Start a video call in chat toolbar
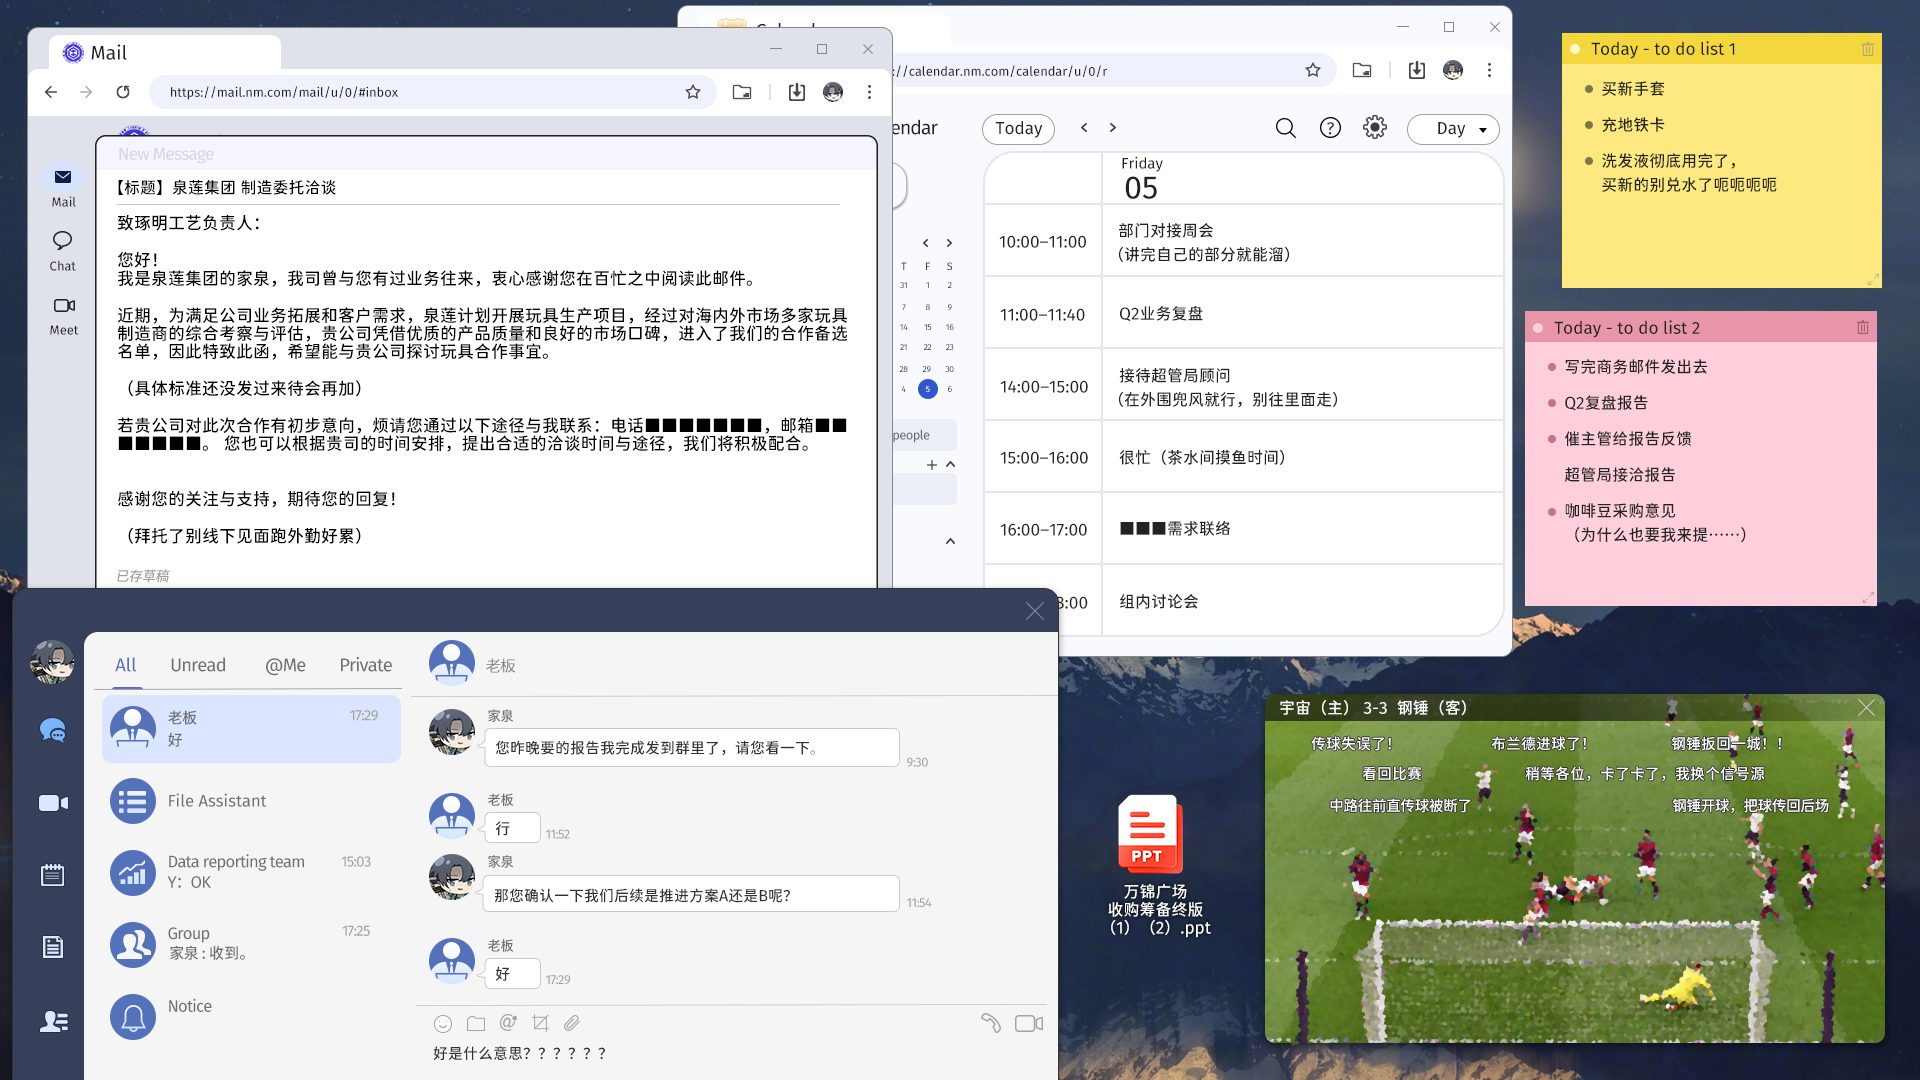The image size is (1920, 1080). [x=1029, y=1023]
